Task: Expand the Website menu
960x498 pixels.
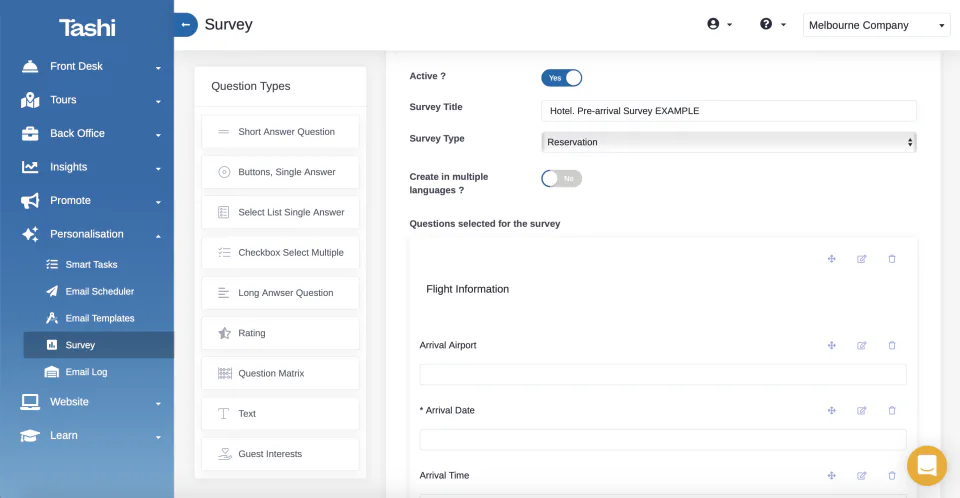Action: click(158, 404)
